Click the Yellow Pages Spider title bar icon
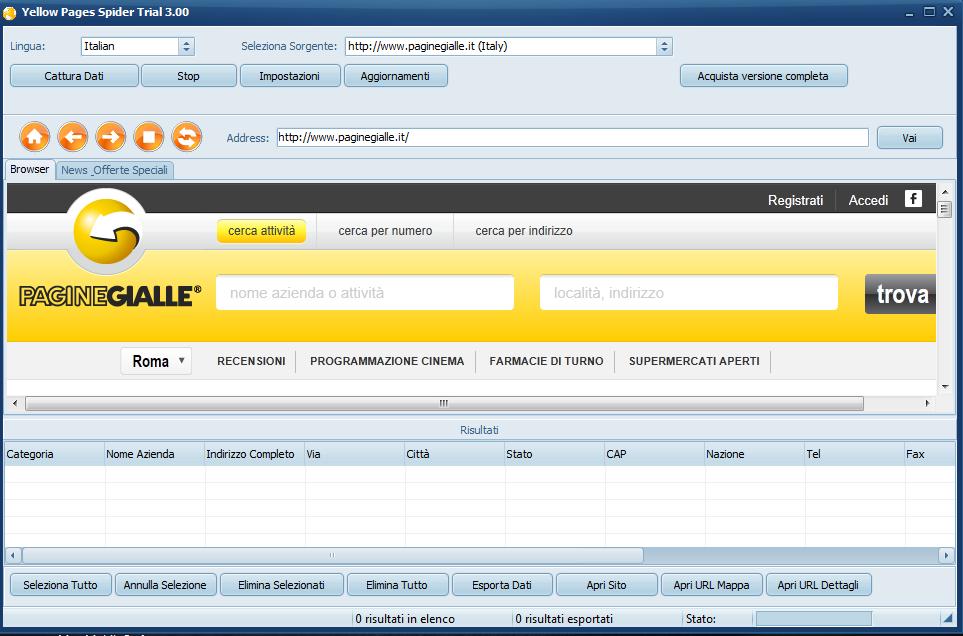The image size is (963, 636). pyautogui.click(x=9, y=12)
